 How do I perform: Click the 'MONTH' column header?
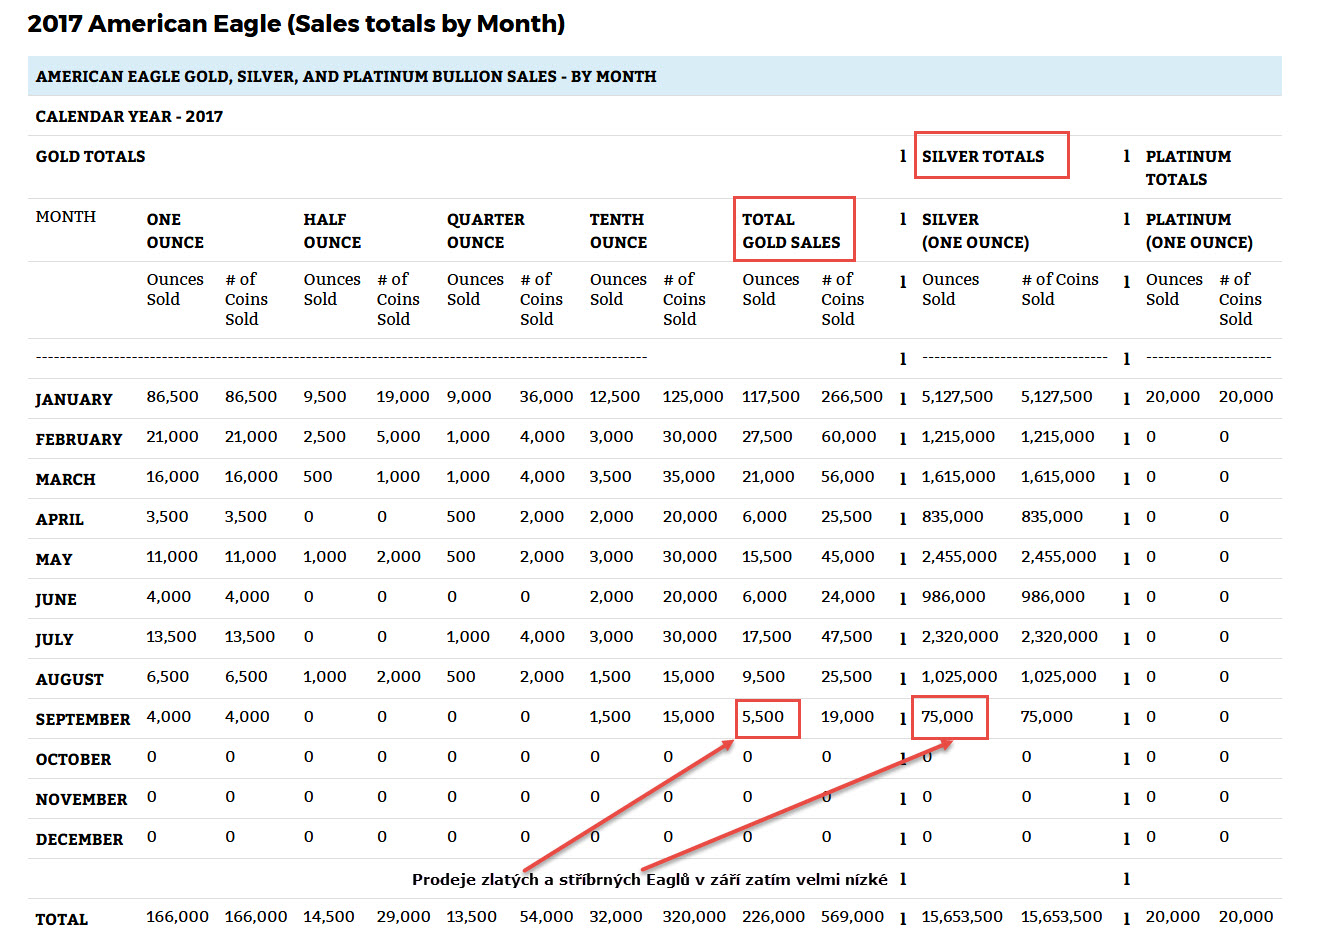click(x=66, y=216)
